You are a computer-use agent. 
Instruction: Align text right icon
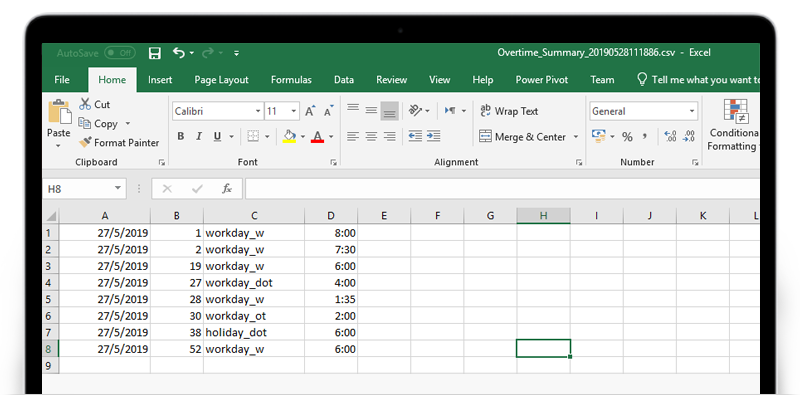click(x=389, y=136)
